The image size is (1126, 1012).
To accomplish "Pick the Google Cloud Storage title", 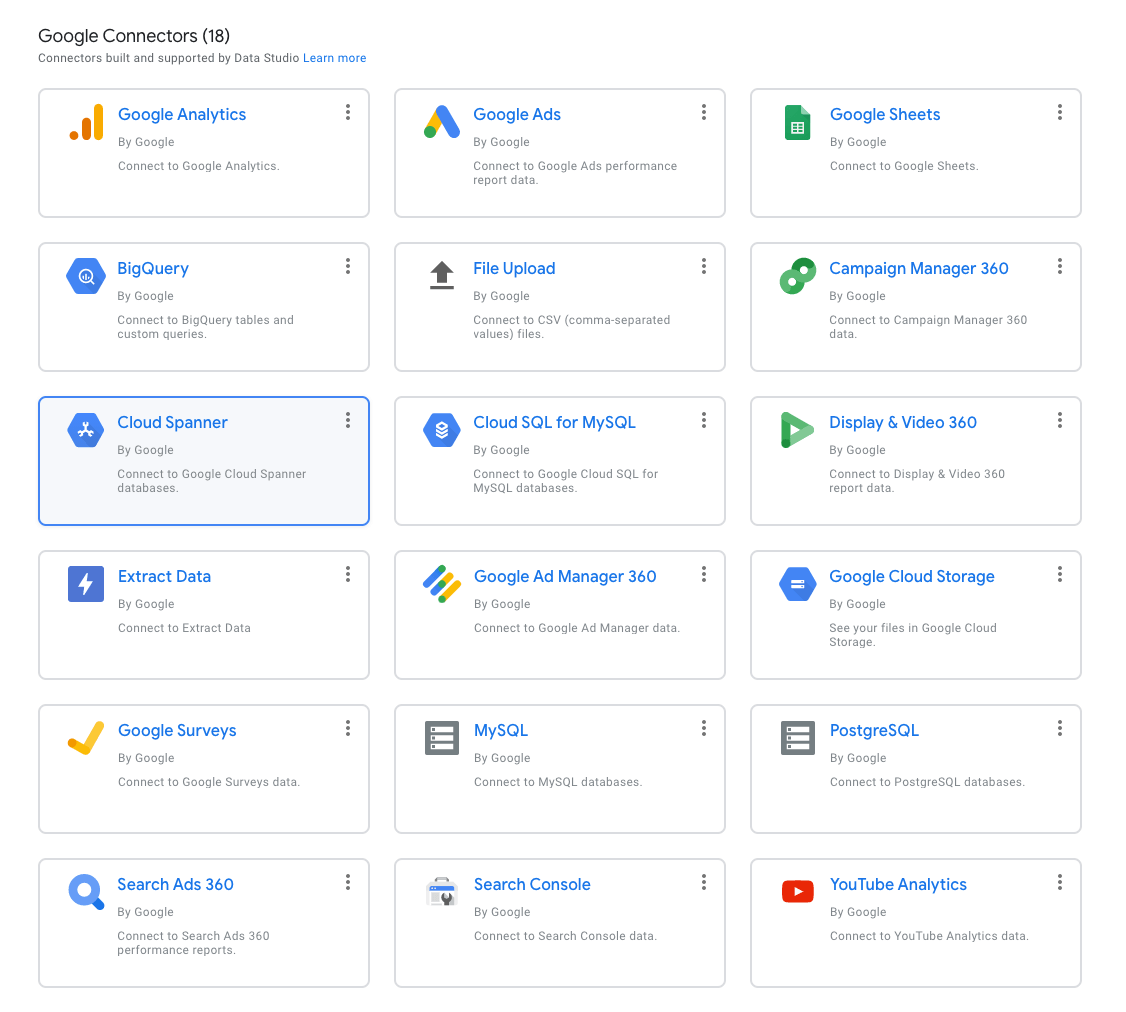I will tap(912, 577).
